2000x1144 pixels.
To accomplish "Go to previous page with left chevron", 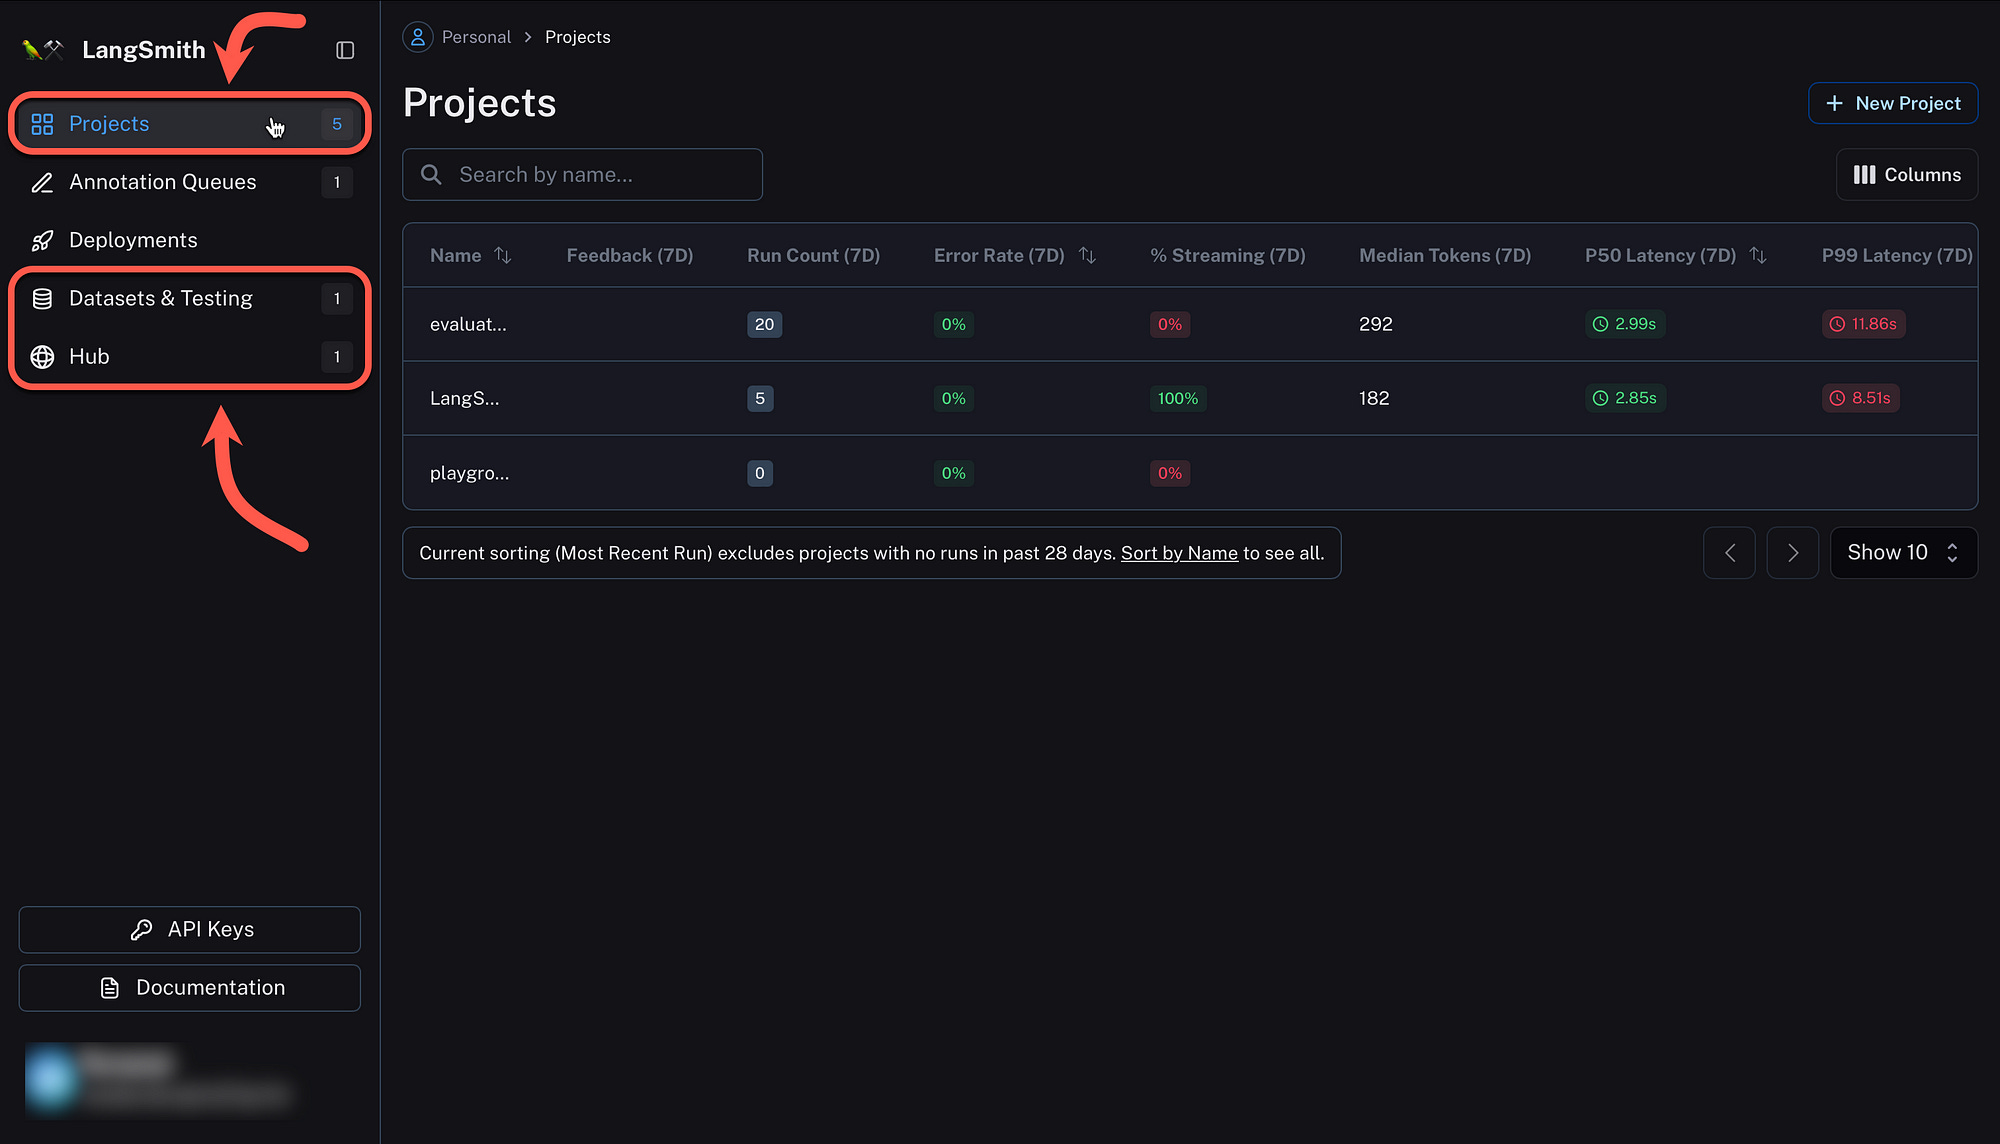I will tap(1729, 553).
